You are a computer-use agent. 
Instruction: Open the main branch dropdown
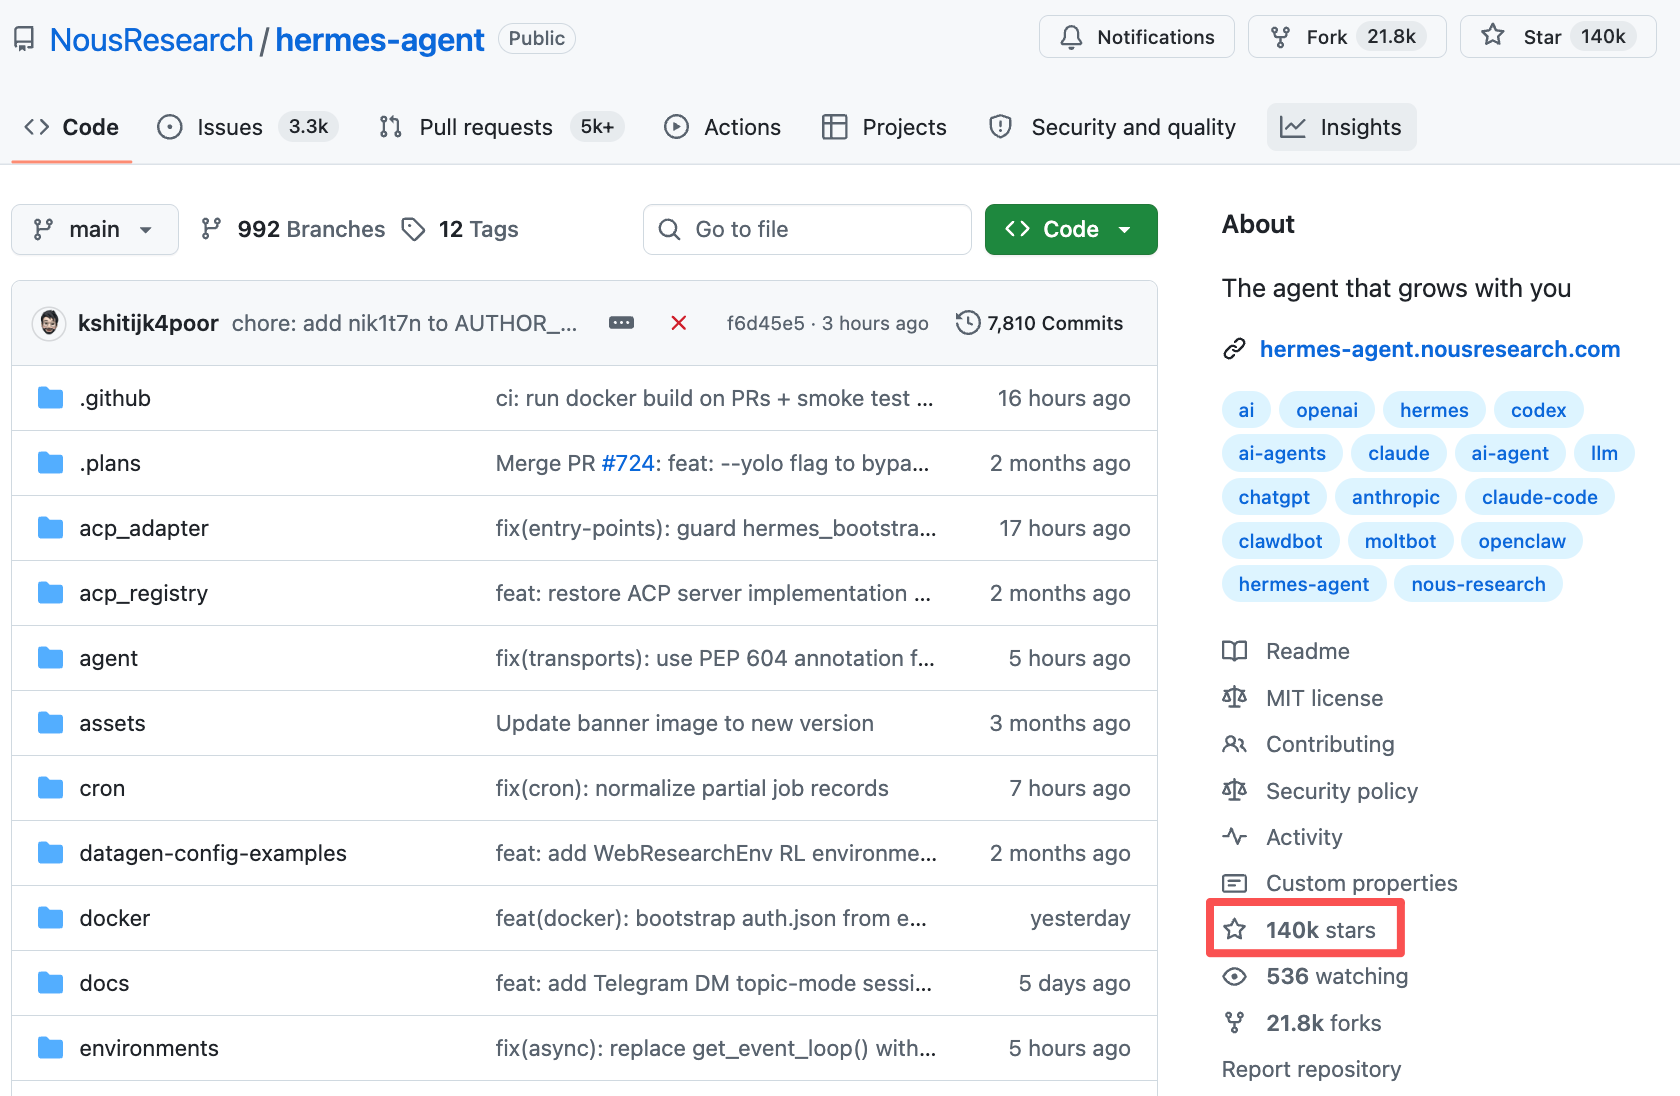(x=95, y=229)
